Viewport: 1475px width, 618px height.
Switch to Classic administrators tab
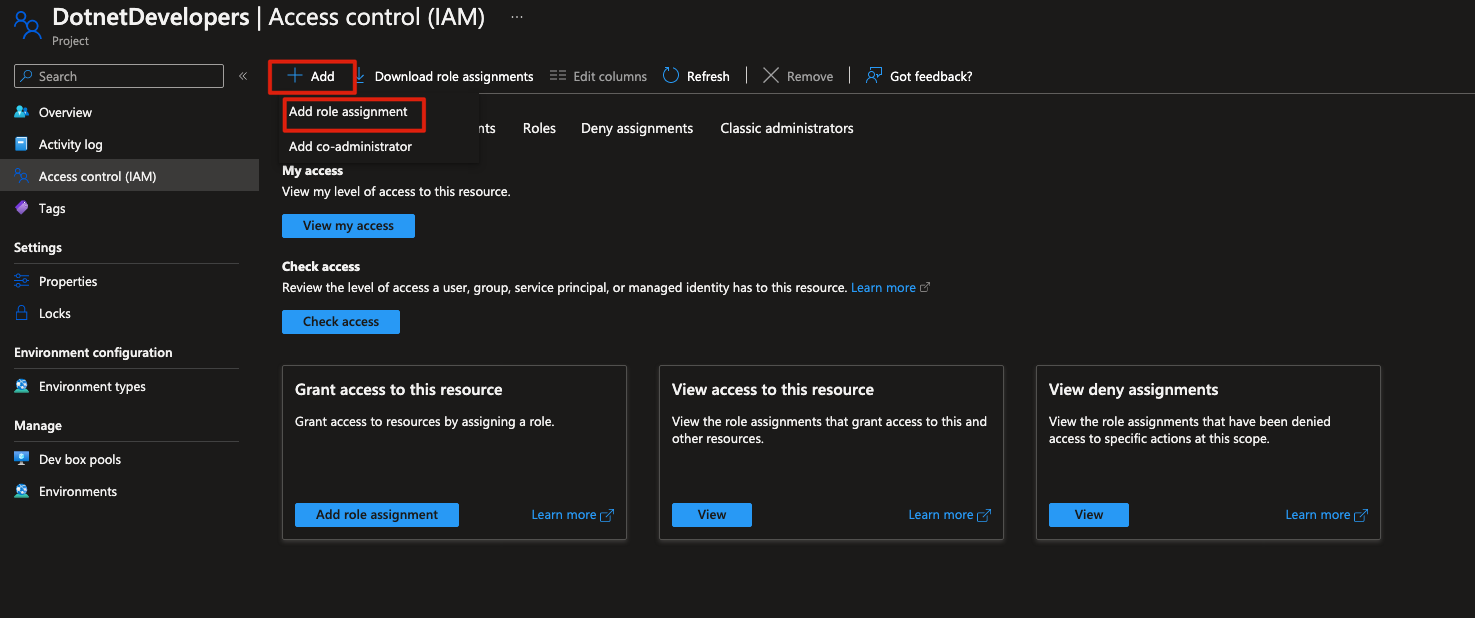(786, 128)
